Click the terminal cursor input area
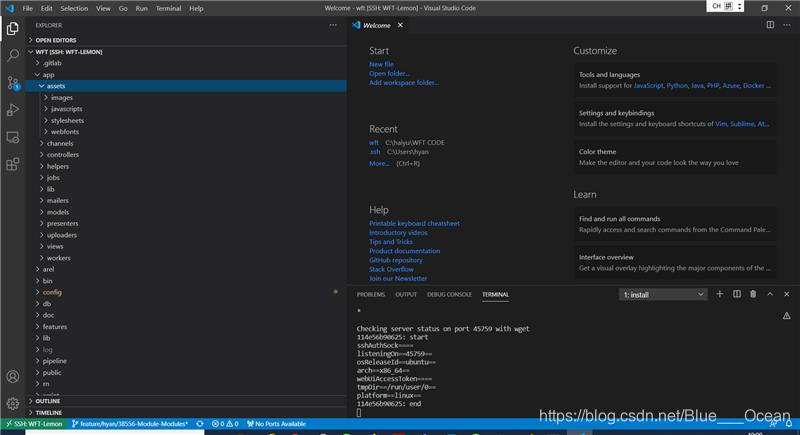 pyautogui.click(x=359, y=413)
